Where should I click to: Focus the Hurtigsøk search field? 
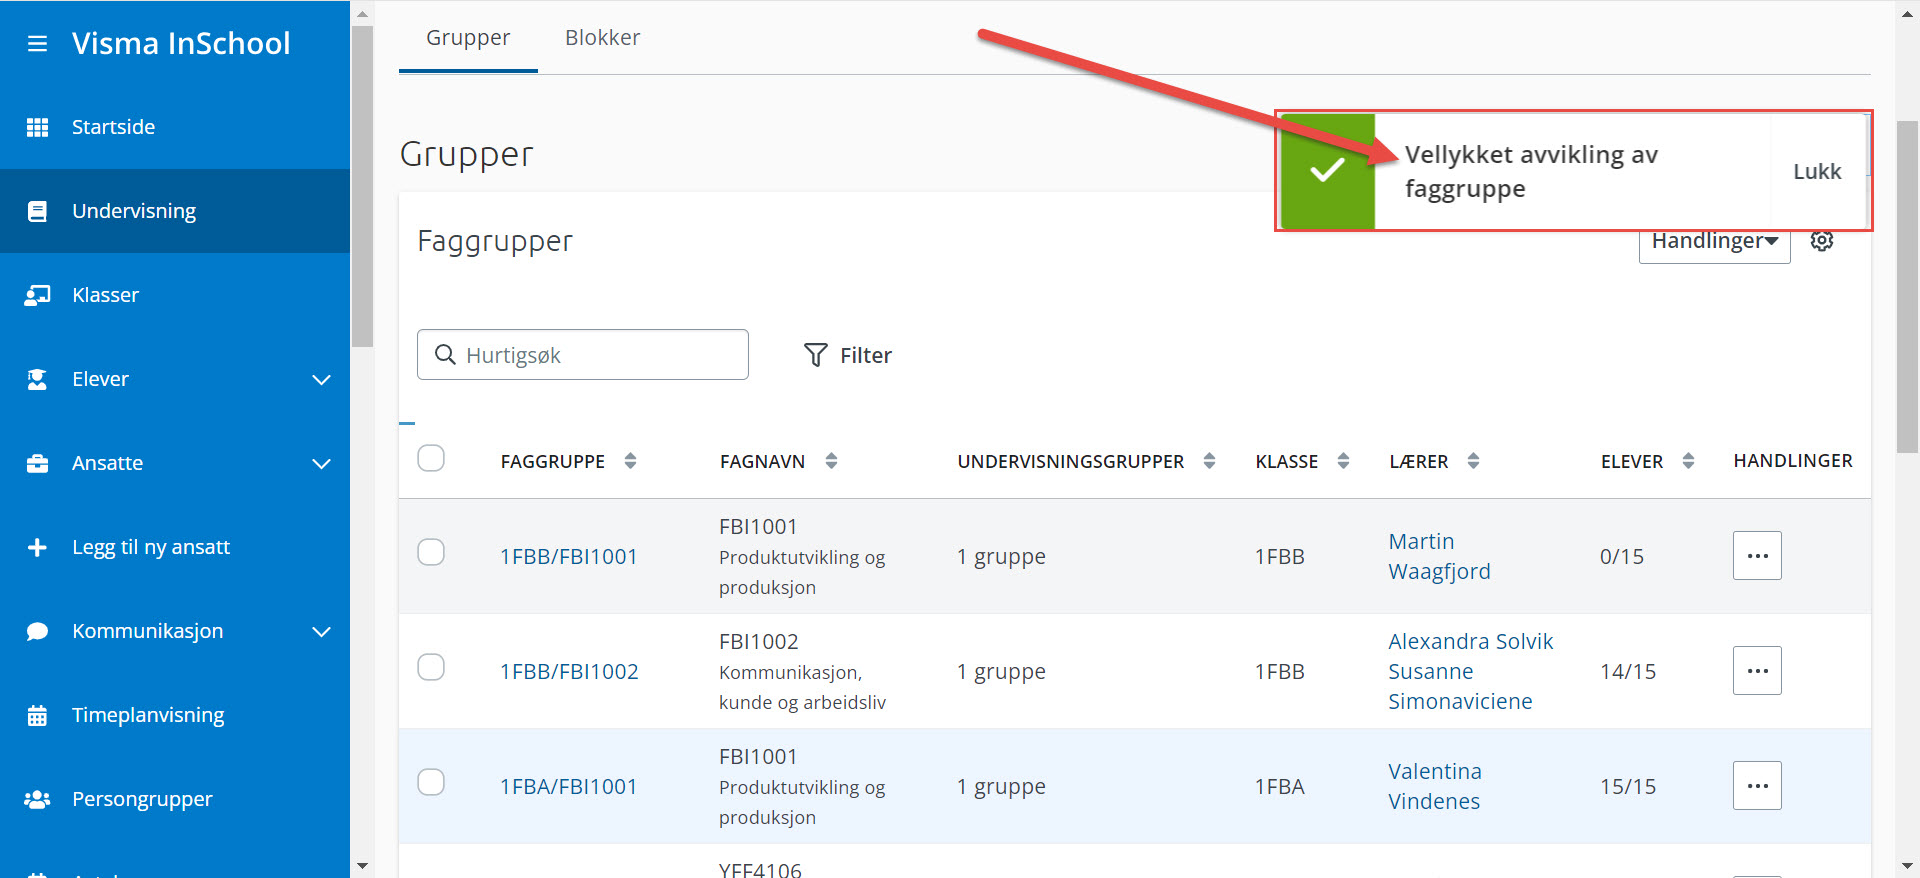tap(583, 354)
